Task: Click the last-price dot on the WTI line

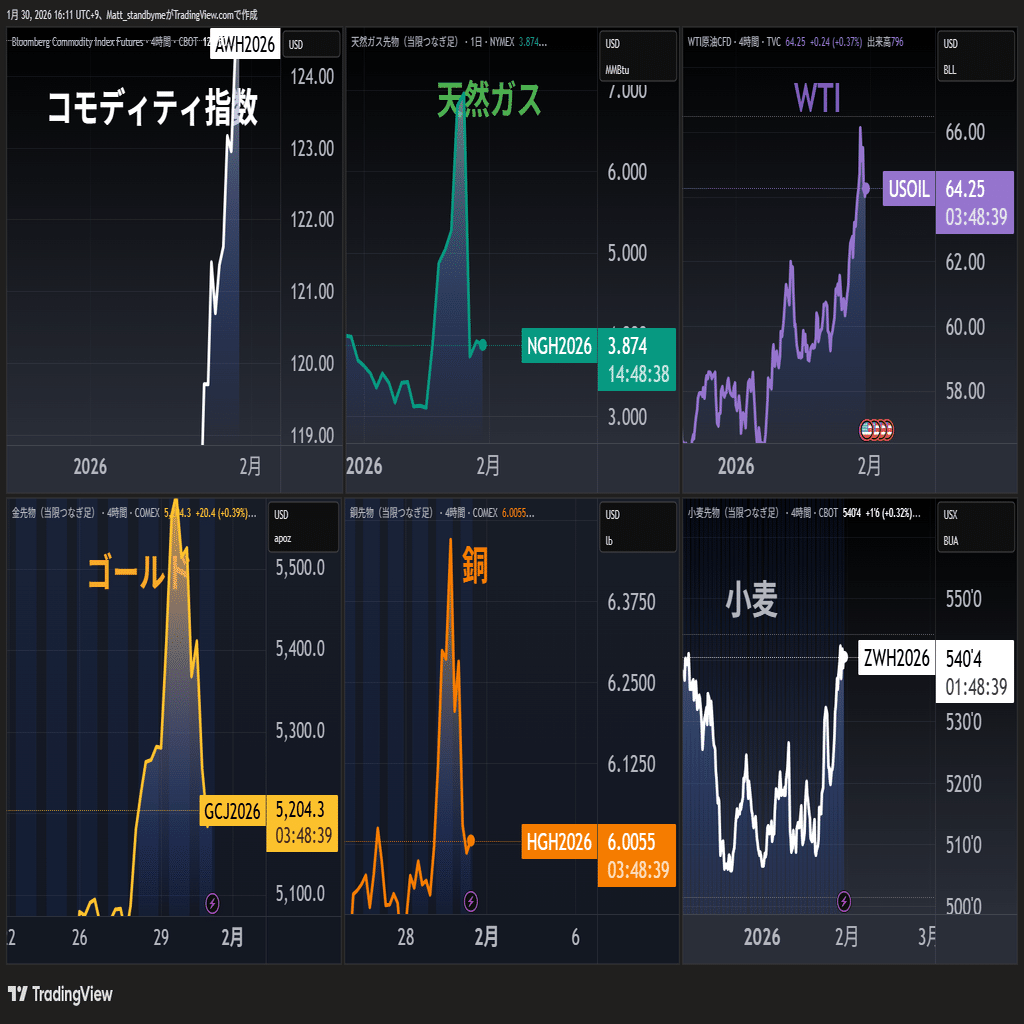Action: (x=866, y=189)
